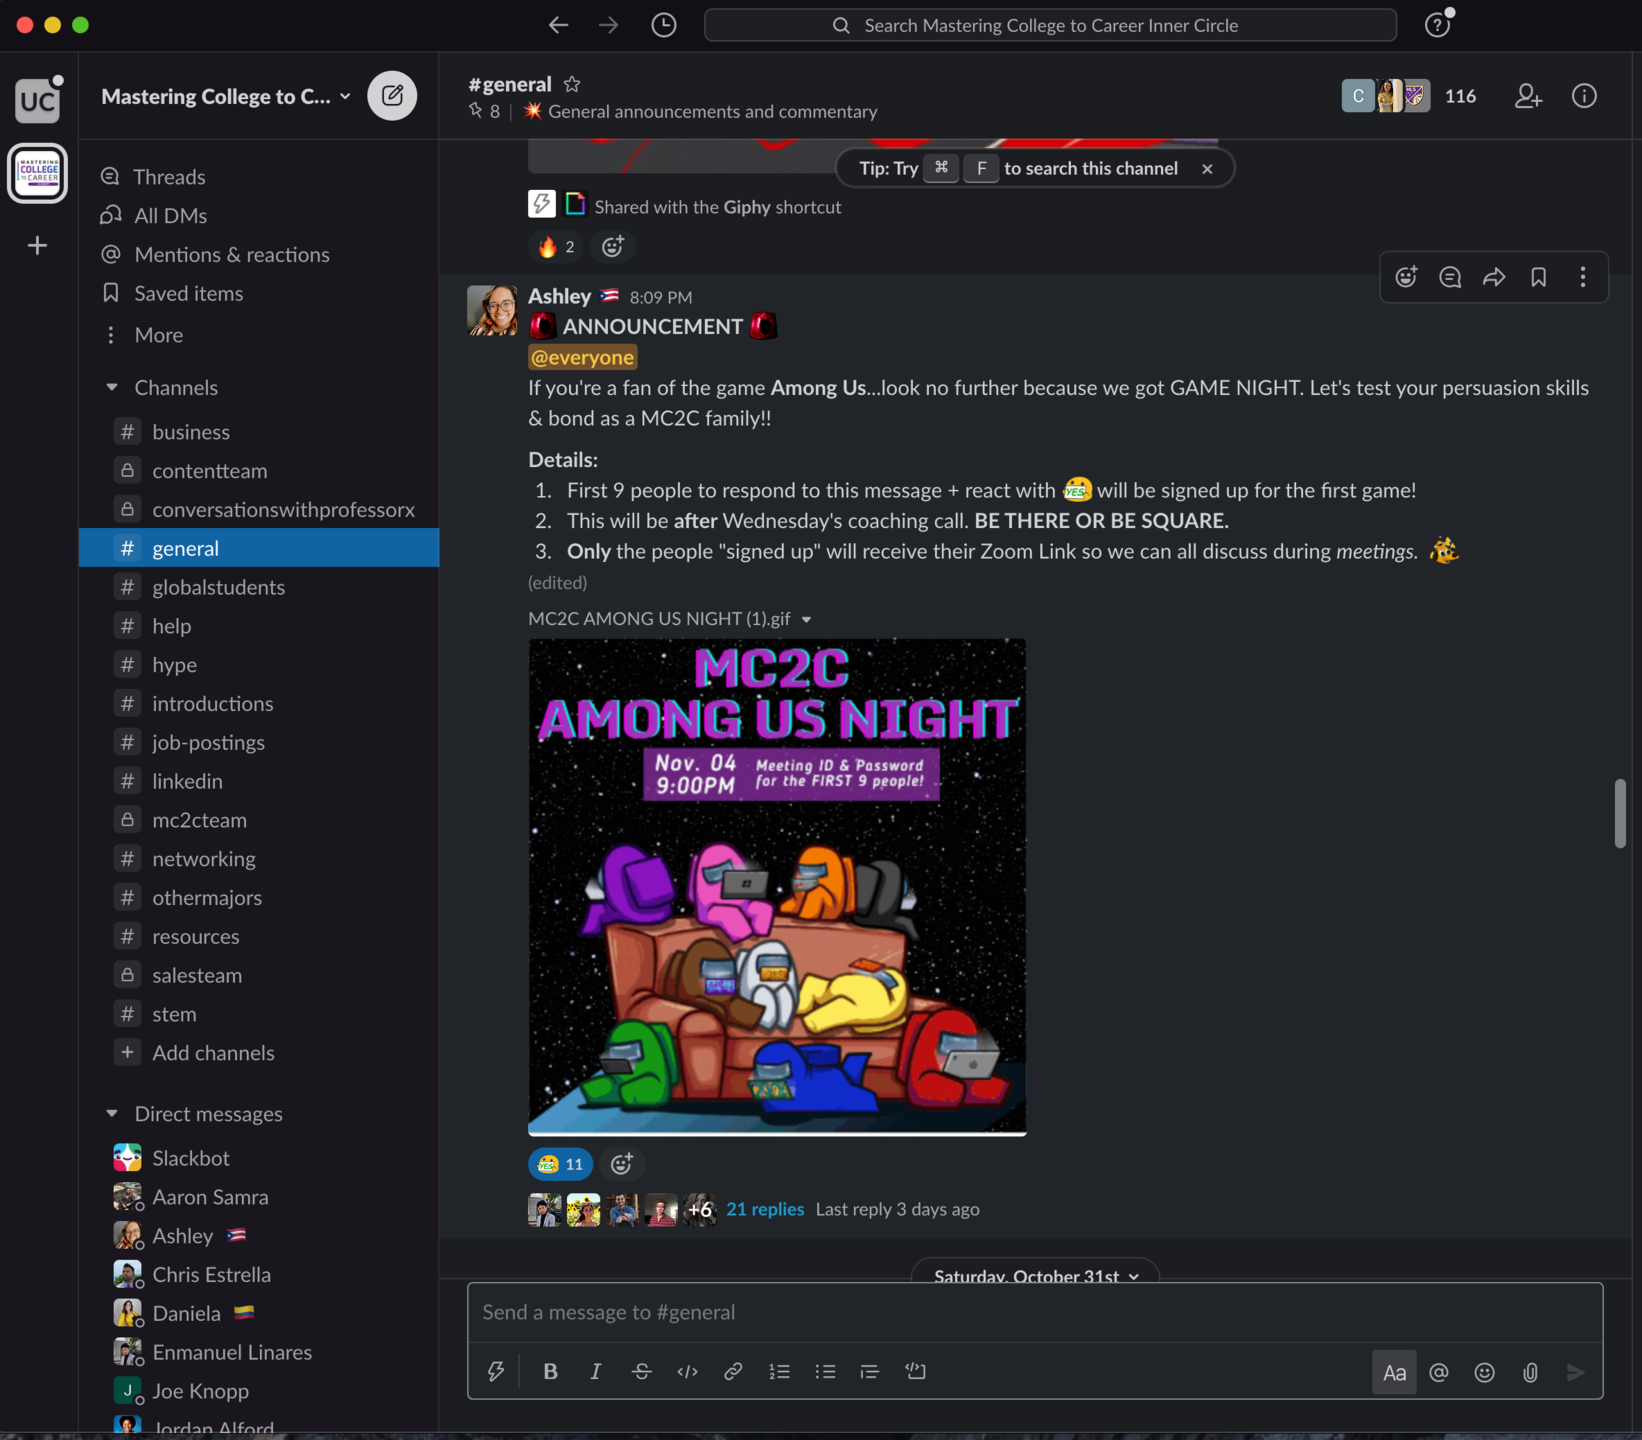Hide formatting with the Aa button
Viewport: 1642px width, 1440px height.
pos(1394,1373)
